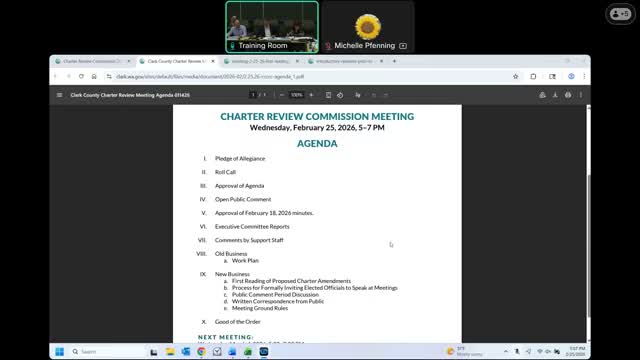
Task: Click 'Public Comment Period Discussion' sub-item
Action: [x=275, y=294]
